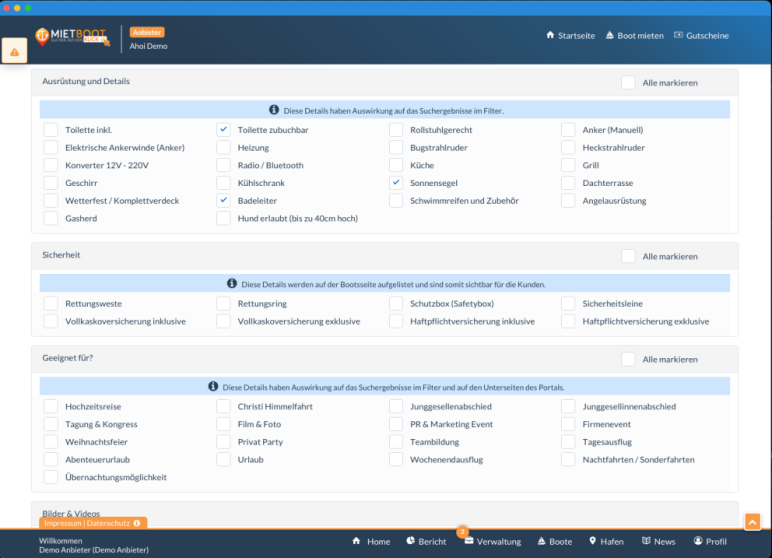Uncheck the Sonnensegel checkbox

(396, 183)
